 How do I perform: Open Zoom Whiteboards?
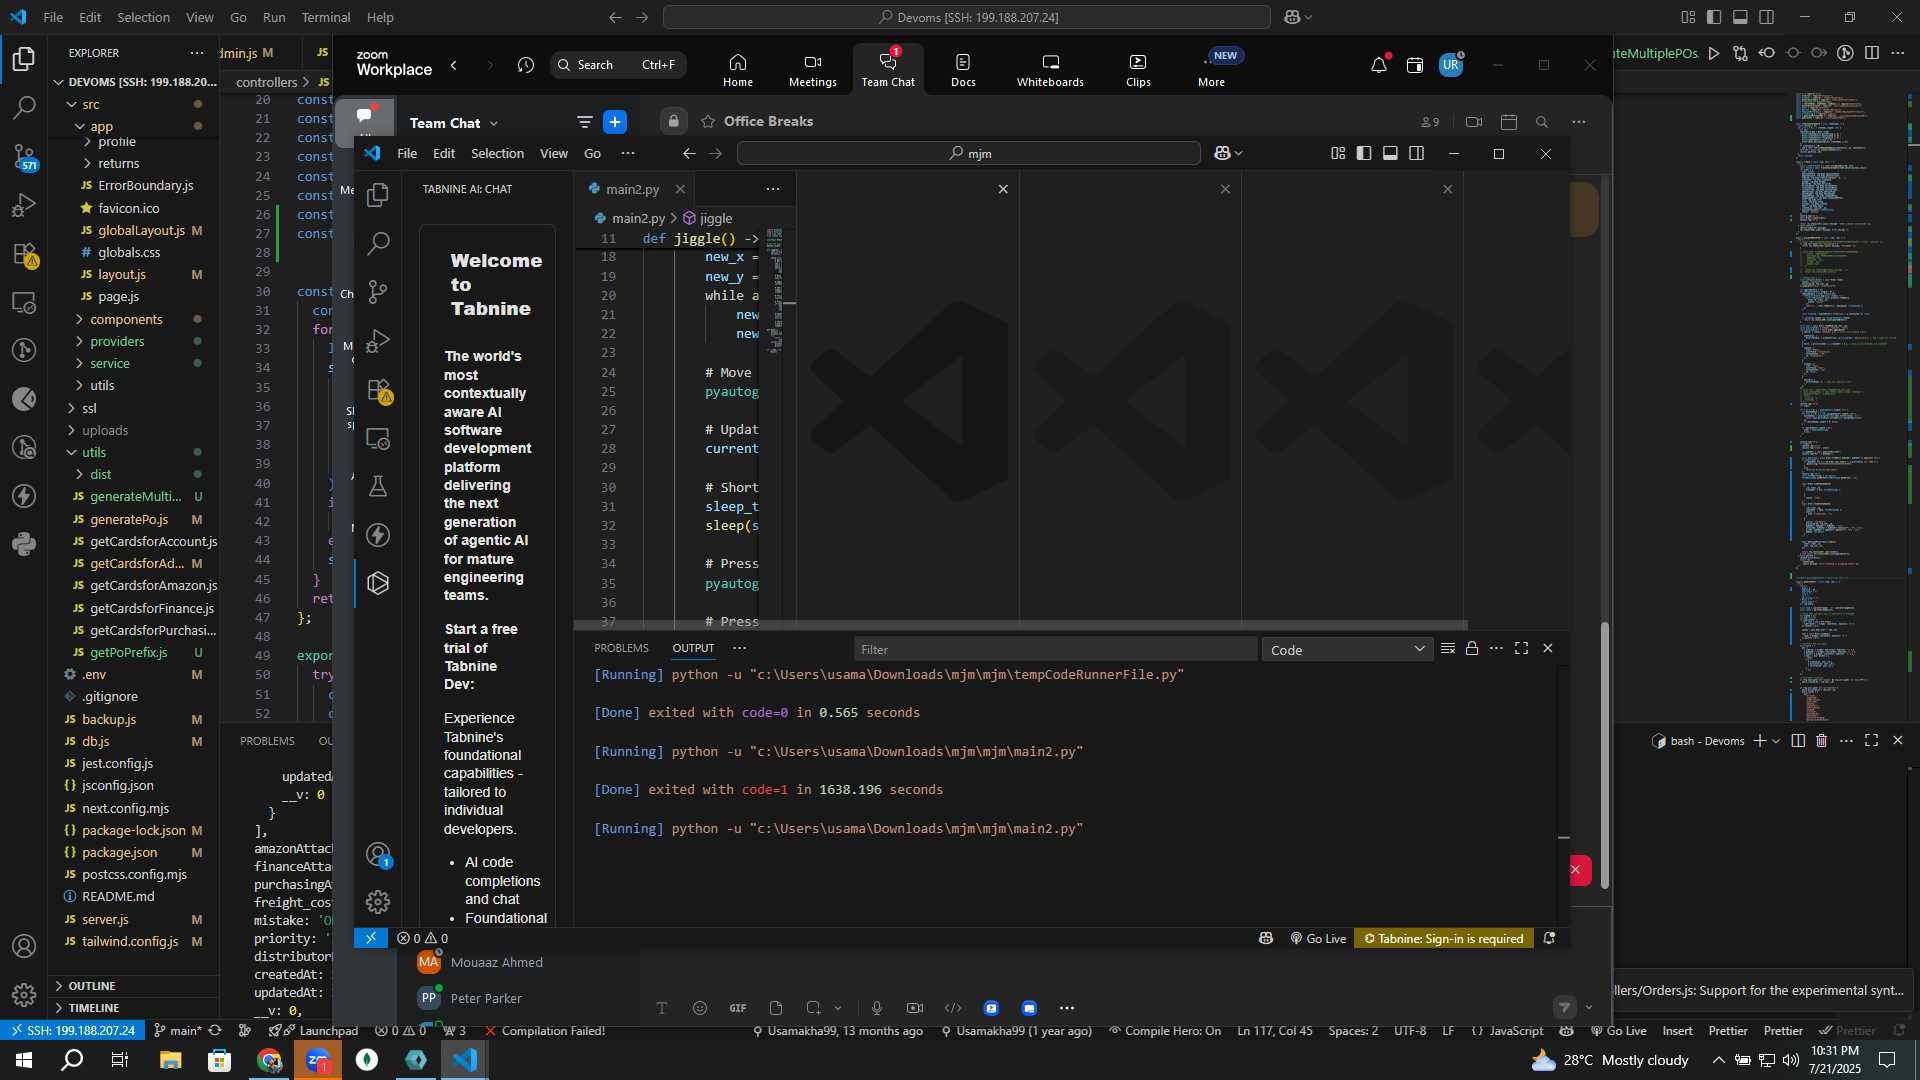(1050, 69)
